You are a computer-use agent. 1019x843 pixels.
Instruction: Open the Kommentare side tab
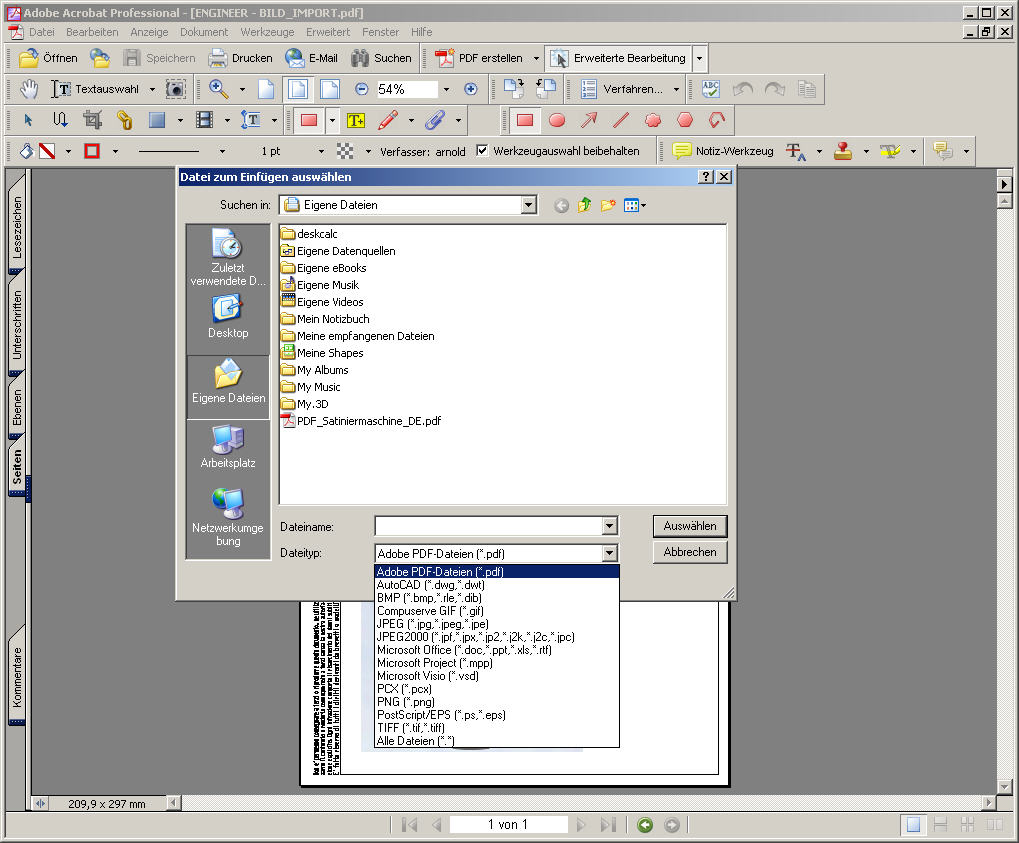tap(17, 676)
